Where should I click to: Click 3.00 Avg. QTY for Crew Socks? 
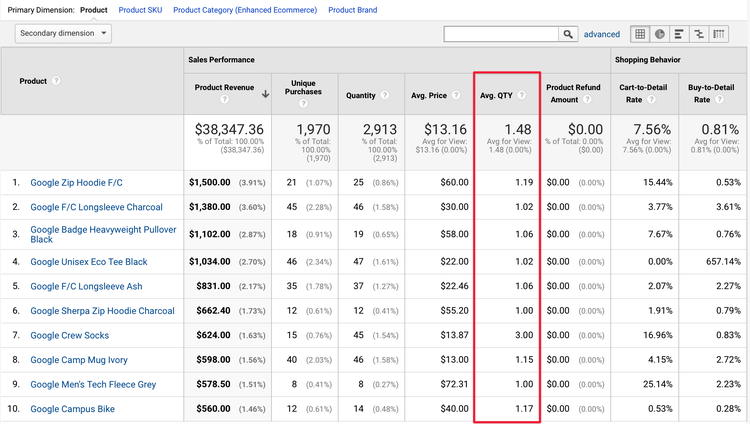coord(524,335)
